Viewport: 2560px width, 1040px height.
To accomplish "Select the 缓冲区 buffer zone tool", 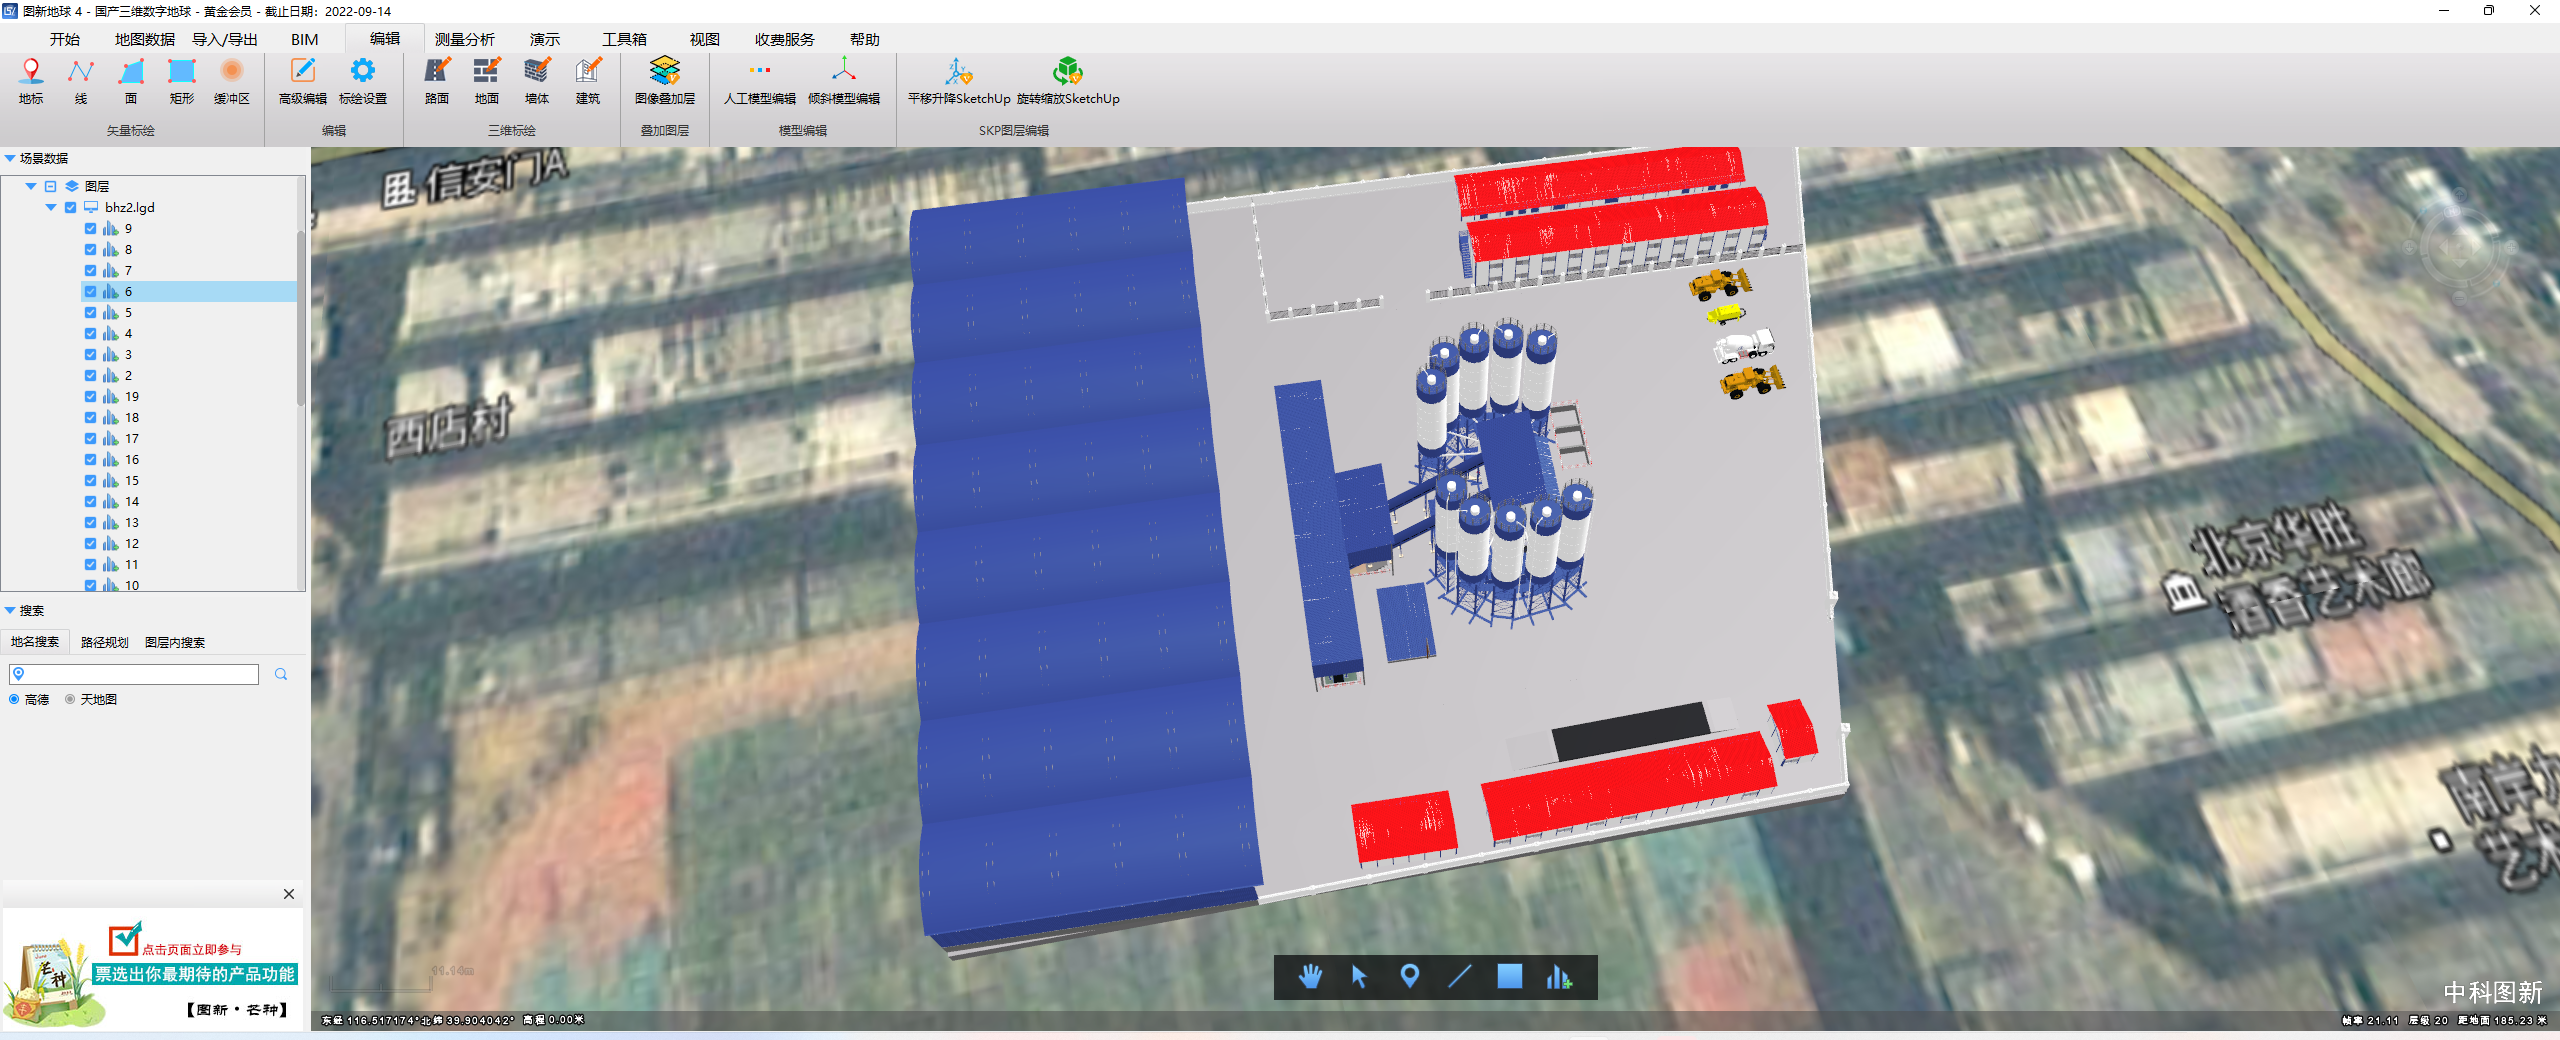I will pyautogui.click(x=231, y=80).
